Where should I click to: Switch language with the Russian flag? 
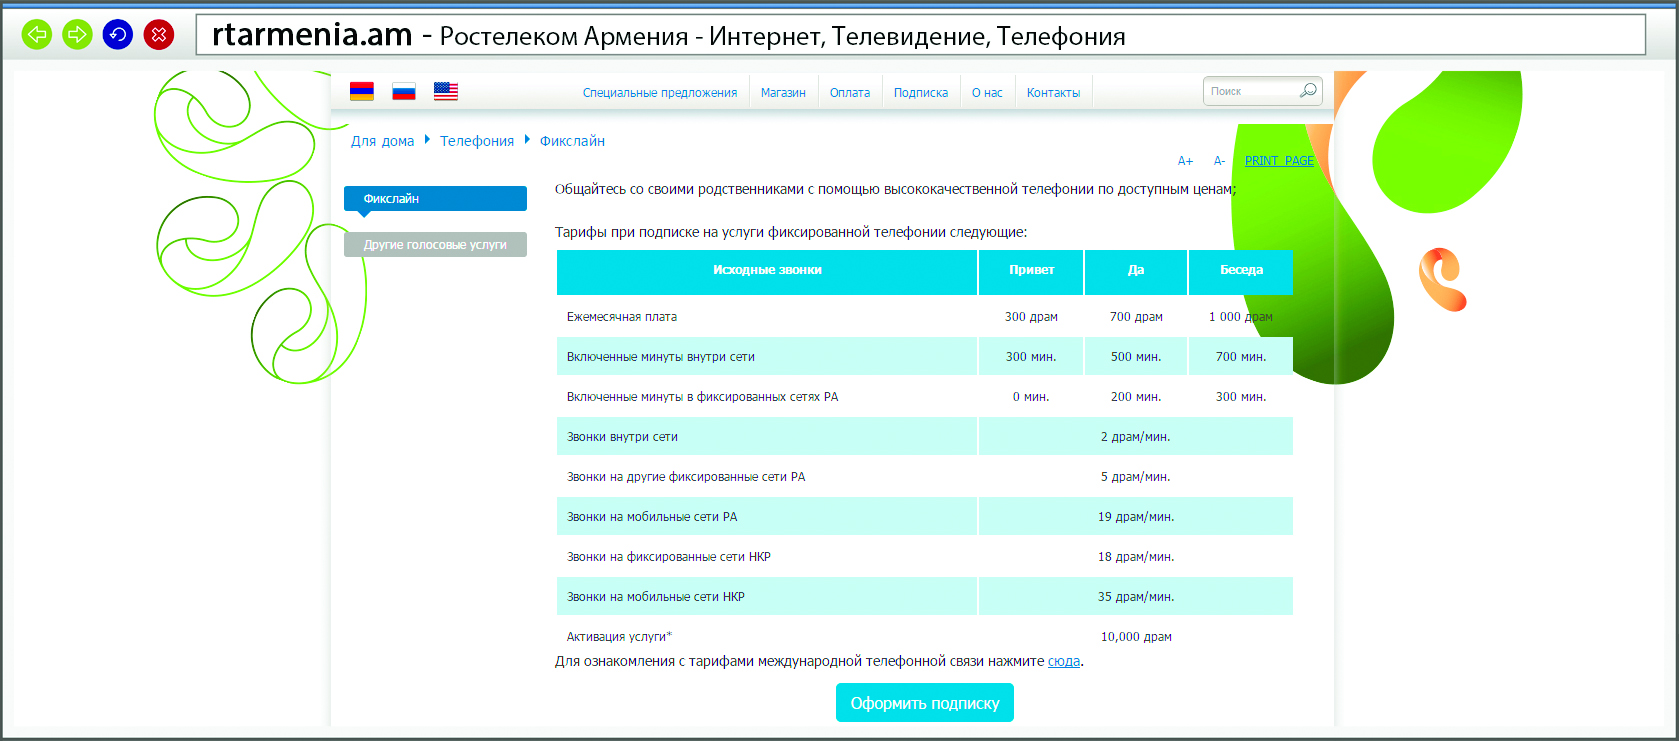point(404,91)
